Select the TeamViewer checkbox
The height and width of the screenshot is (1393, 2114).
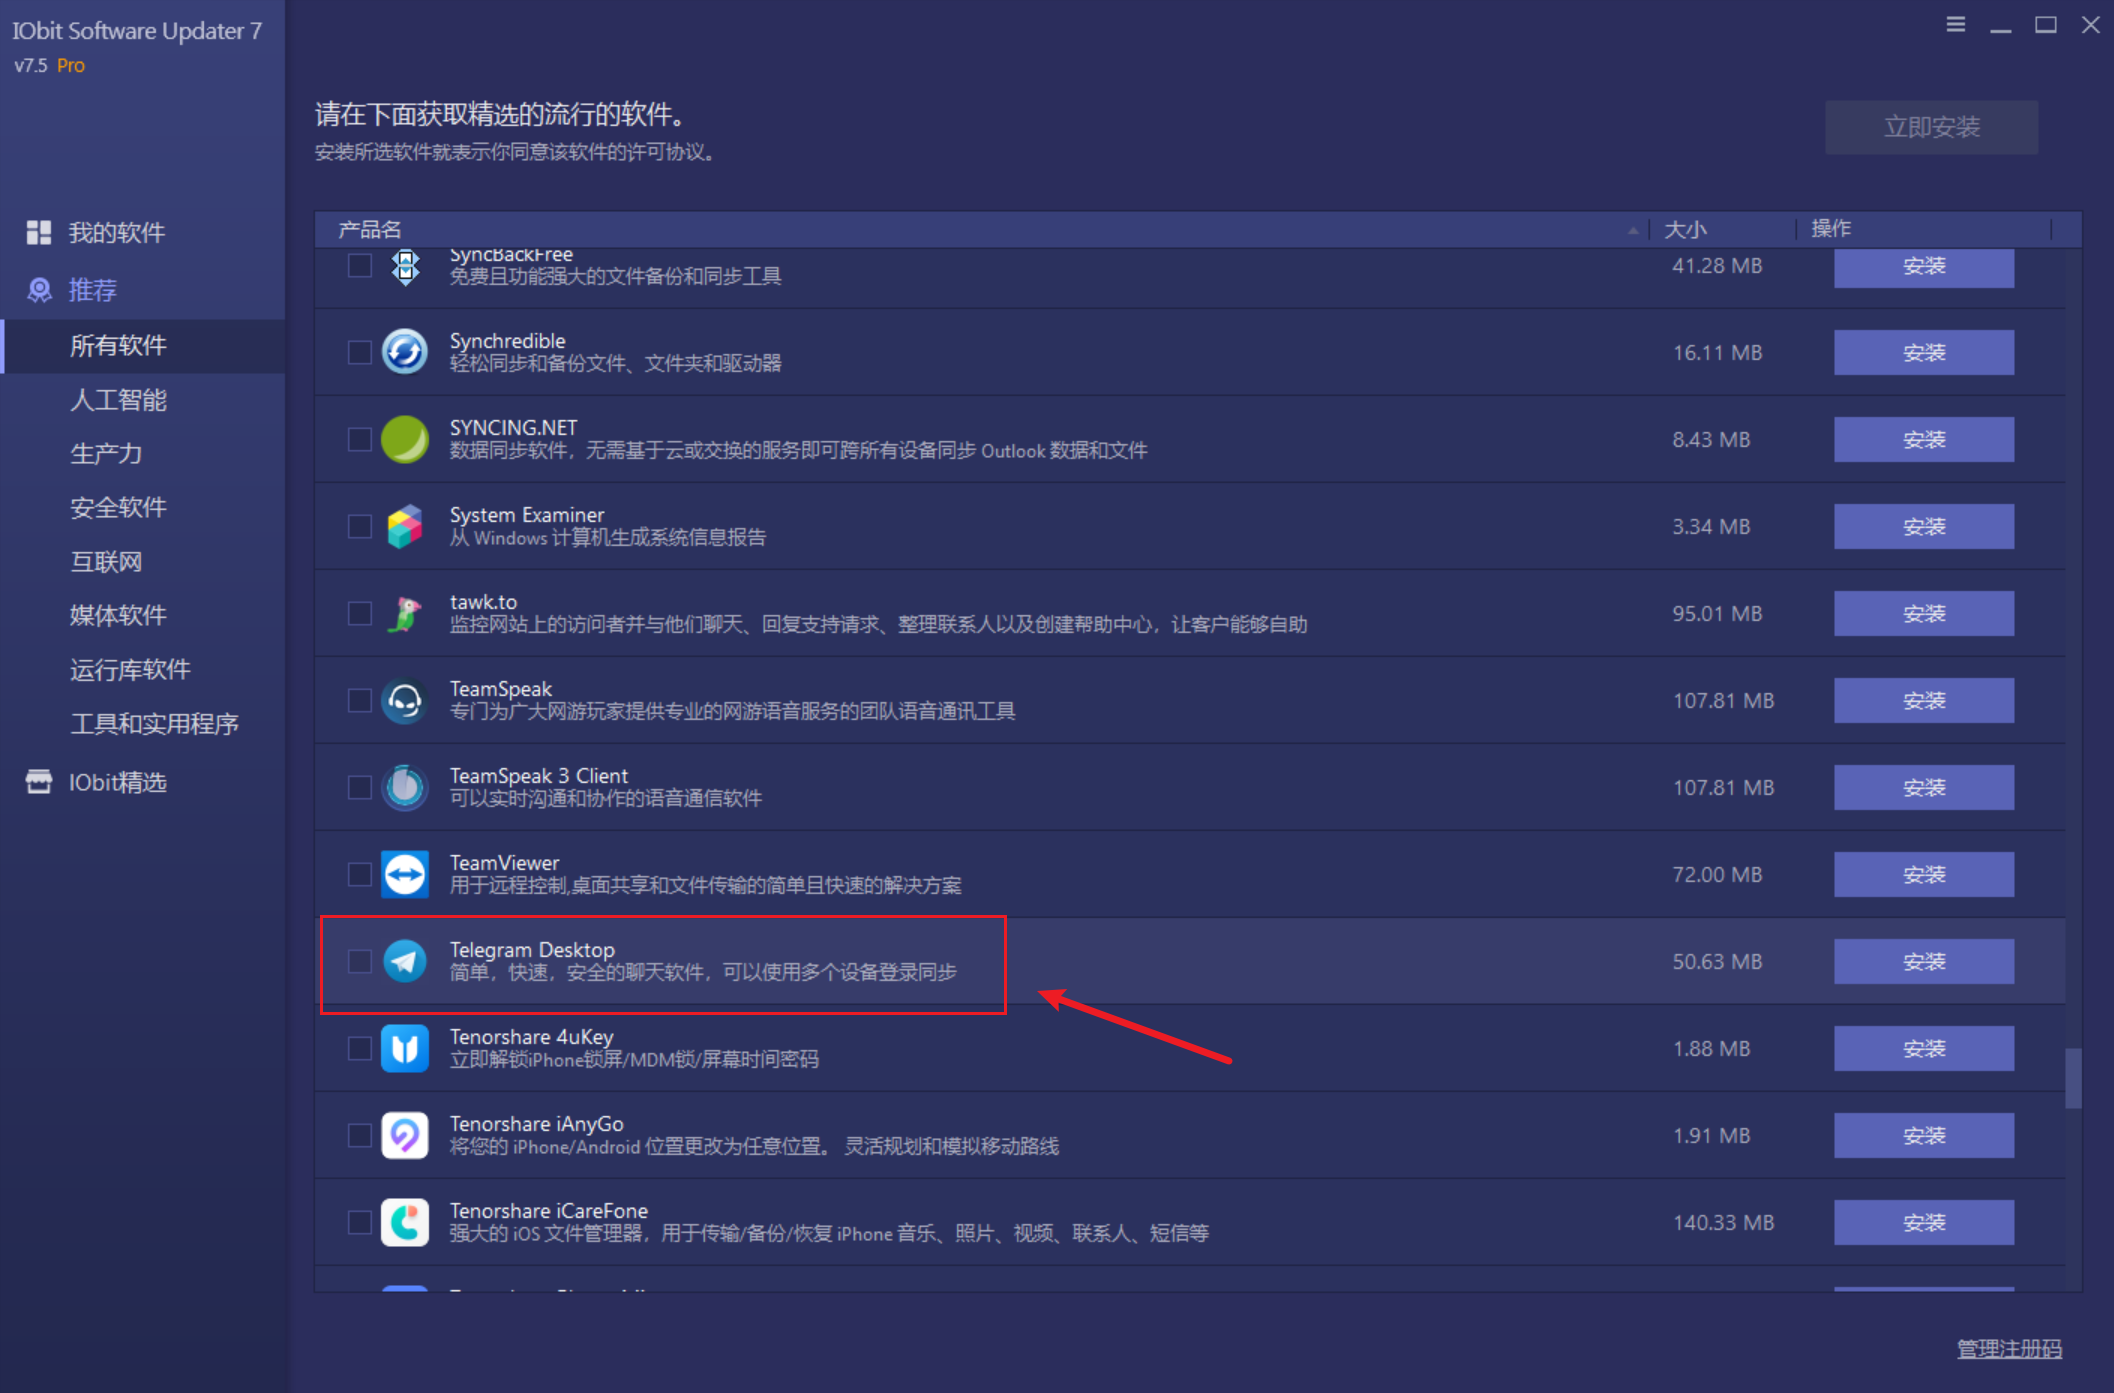pos(360,874)
